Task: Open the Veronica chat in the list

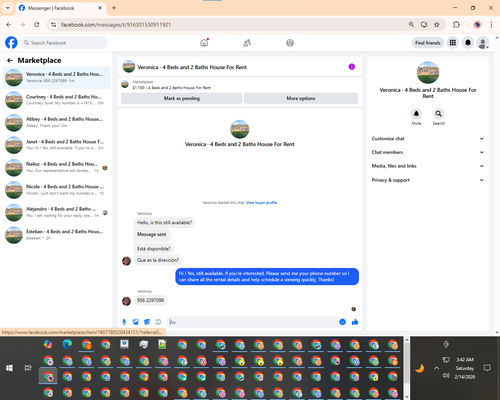Action: click(x=56, y=77)
